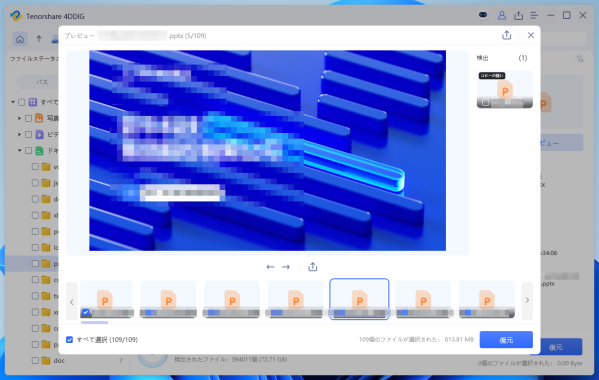Check the duplicate file checkbox in 検出 panel
The height and width of the screenshot is (380, 599).
(486, 102)
